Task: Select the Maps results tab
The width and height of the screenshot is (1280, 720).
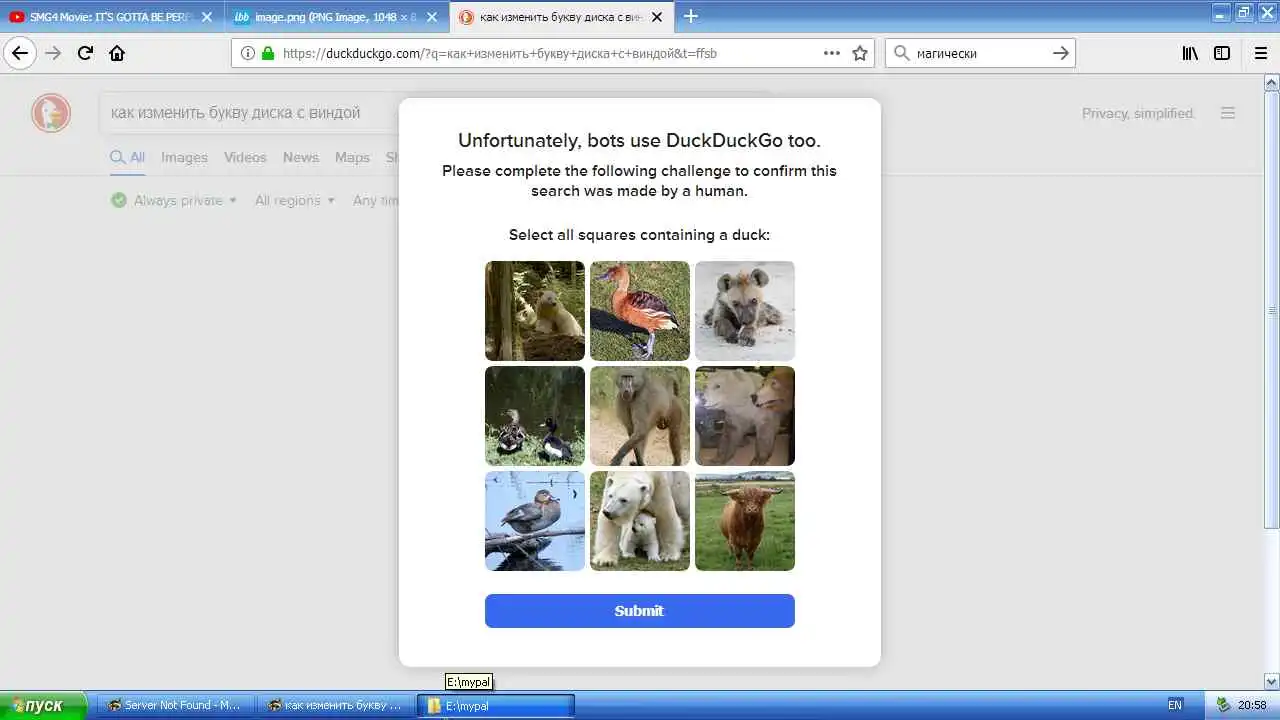Action: (352, 157)
